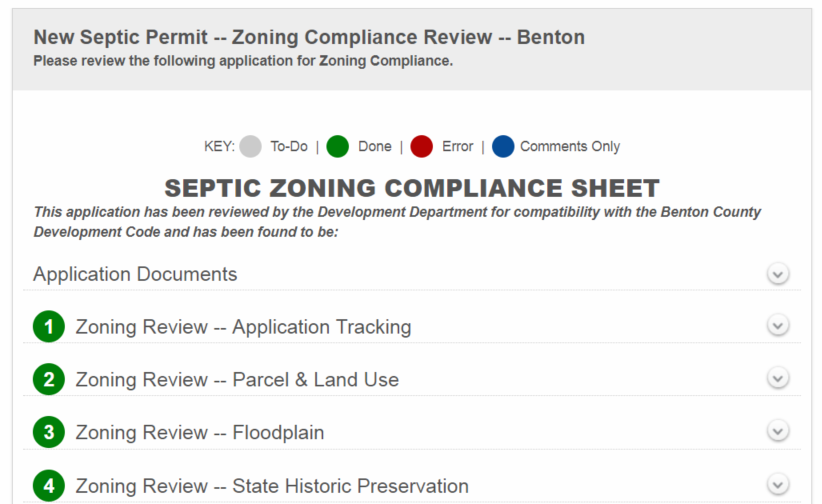Click the red Error key circle
This screenshot has height=504, width=822.
pos(421,146)
